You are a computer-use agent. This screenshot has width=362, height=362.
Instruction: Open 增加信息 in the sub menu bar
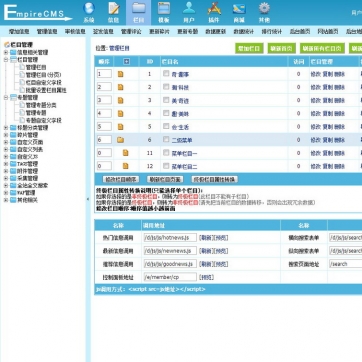[x=19, y=32]
